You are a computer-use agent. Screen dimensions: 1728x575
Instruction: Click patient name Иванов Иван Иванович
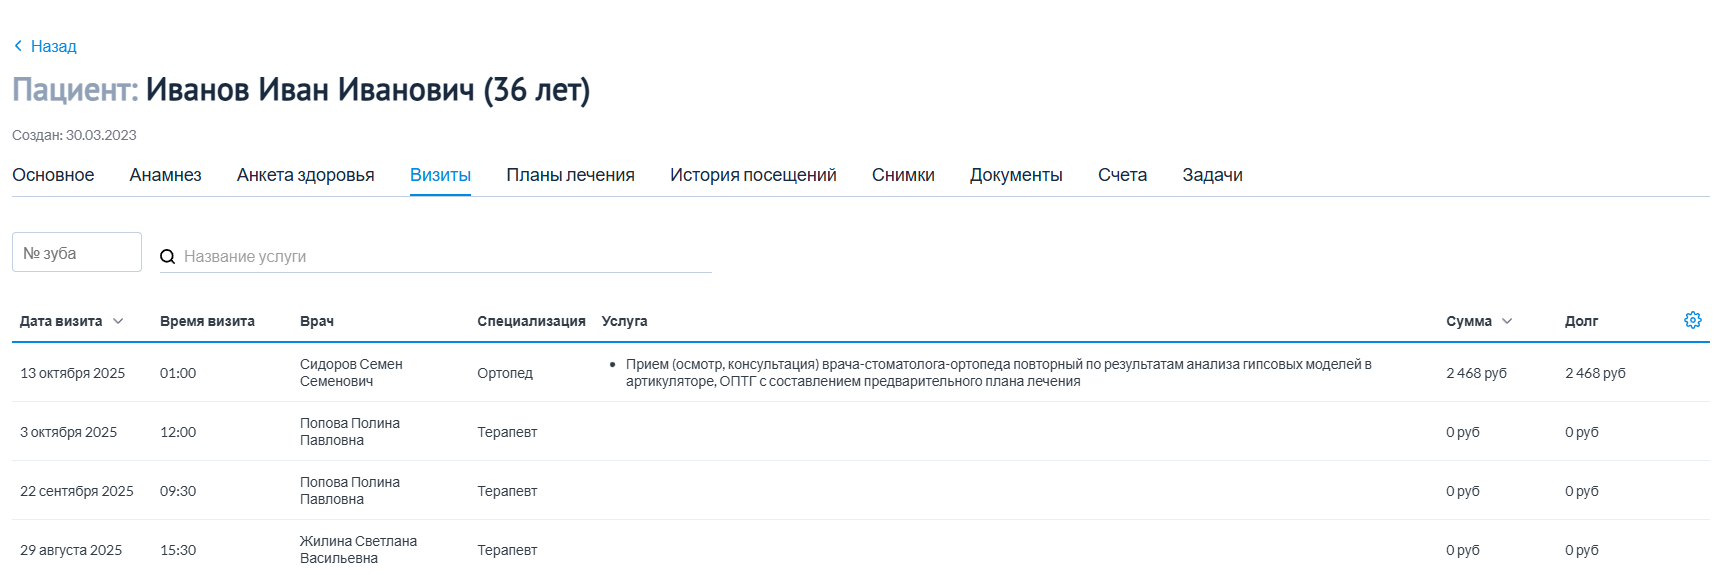click(x=310, y=90)
